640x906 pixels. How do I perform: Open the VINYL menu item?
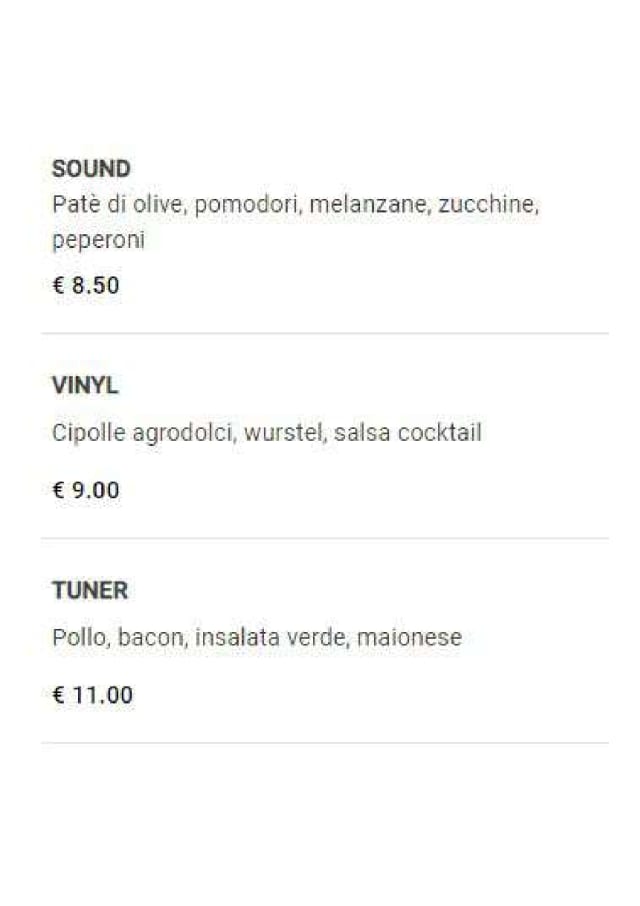coord(85,386)
